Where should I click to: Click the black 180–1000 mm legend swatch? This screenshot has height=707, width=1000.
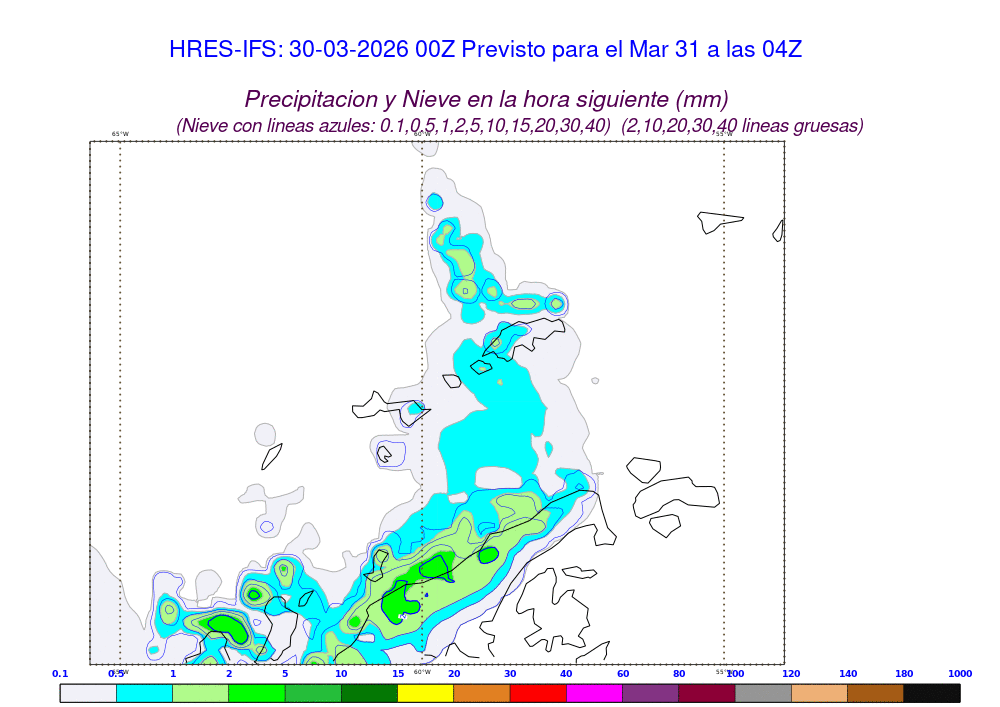click(932, 692)
